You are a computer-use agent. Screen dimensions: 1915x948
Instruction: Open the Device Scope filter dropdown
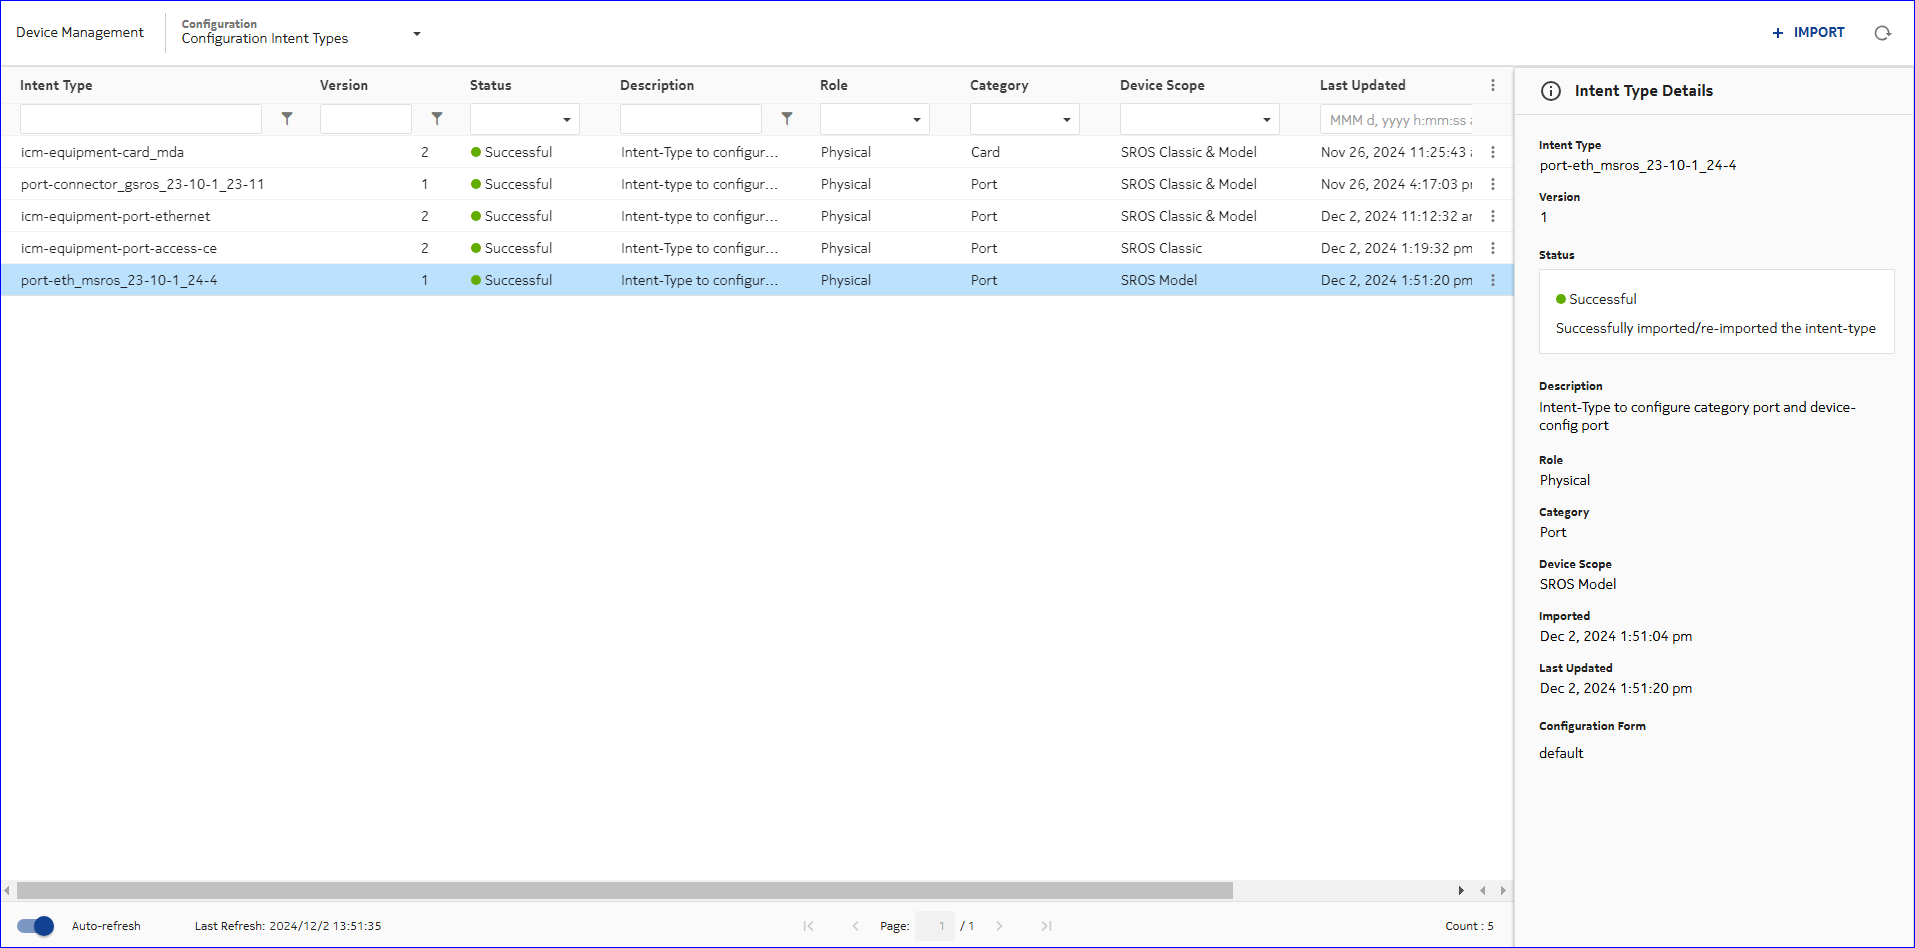point(1199,119)
